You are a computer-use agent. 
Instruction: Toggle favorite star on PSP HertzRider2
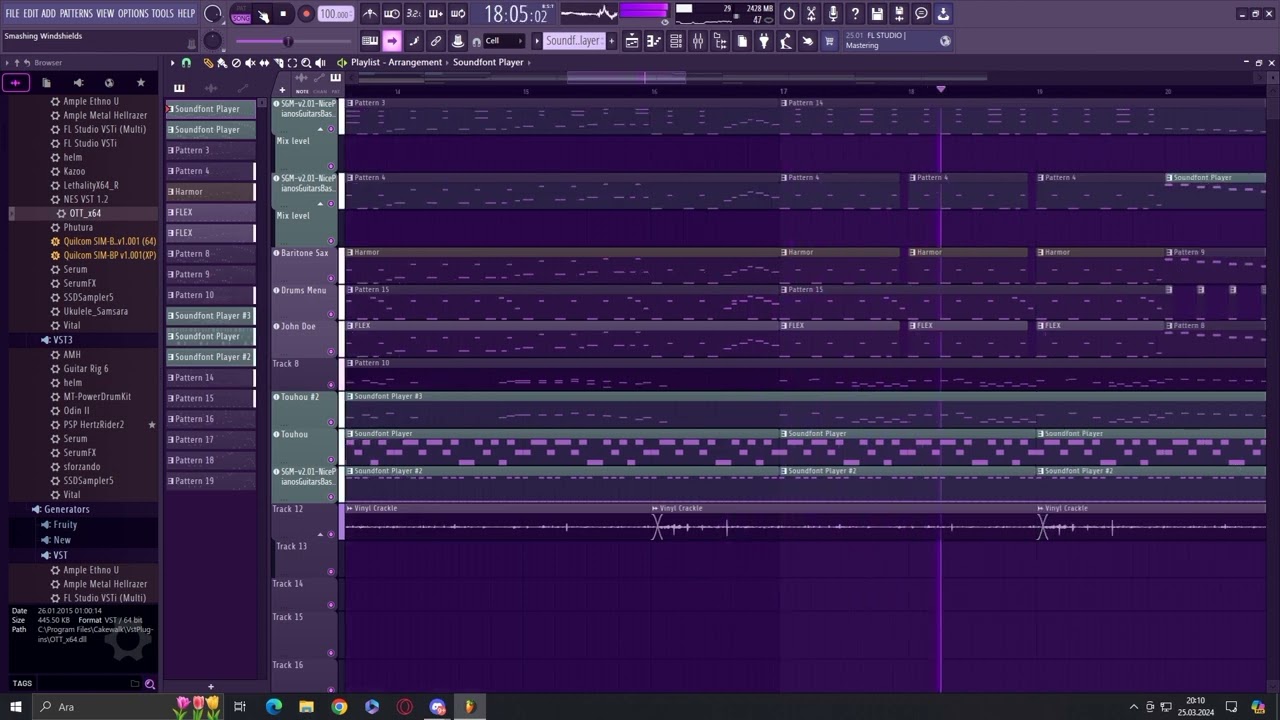click(152, 425)
